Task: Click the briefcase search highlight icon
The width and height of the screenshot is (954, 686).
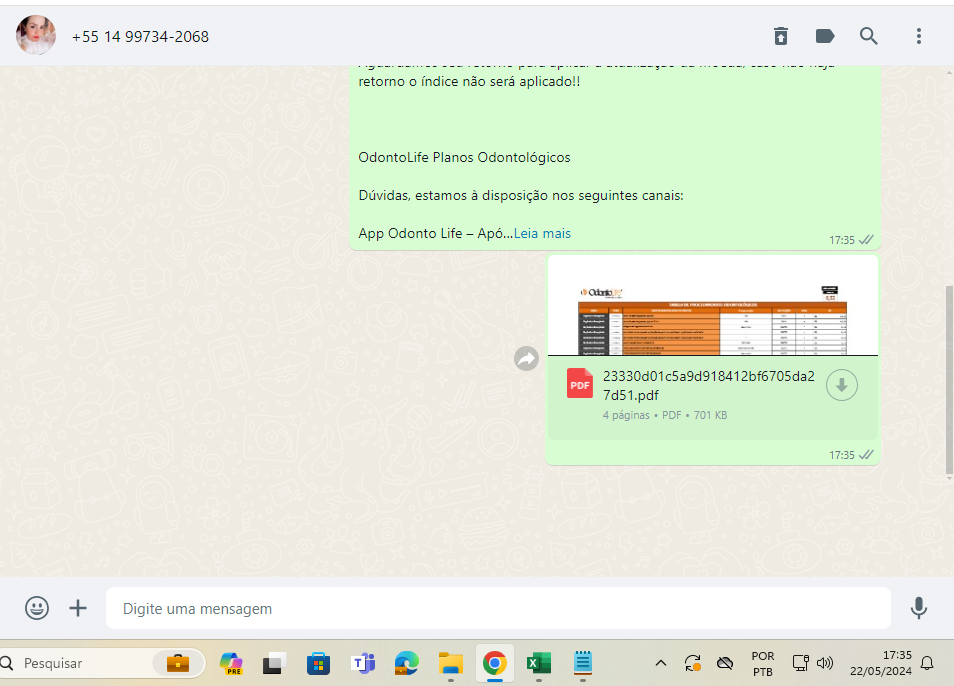Action: coord(178,663)
